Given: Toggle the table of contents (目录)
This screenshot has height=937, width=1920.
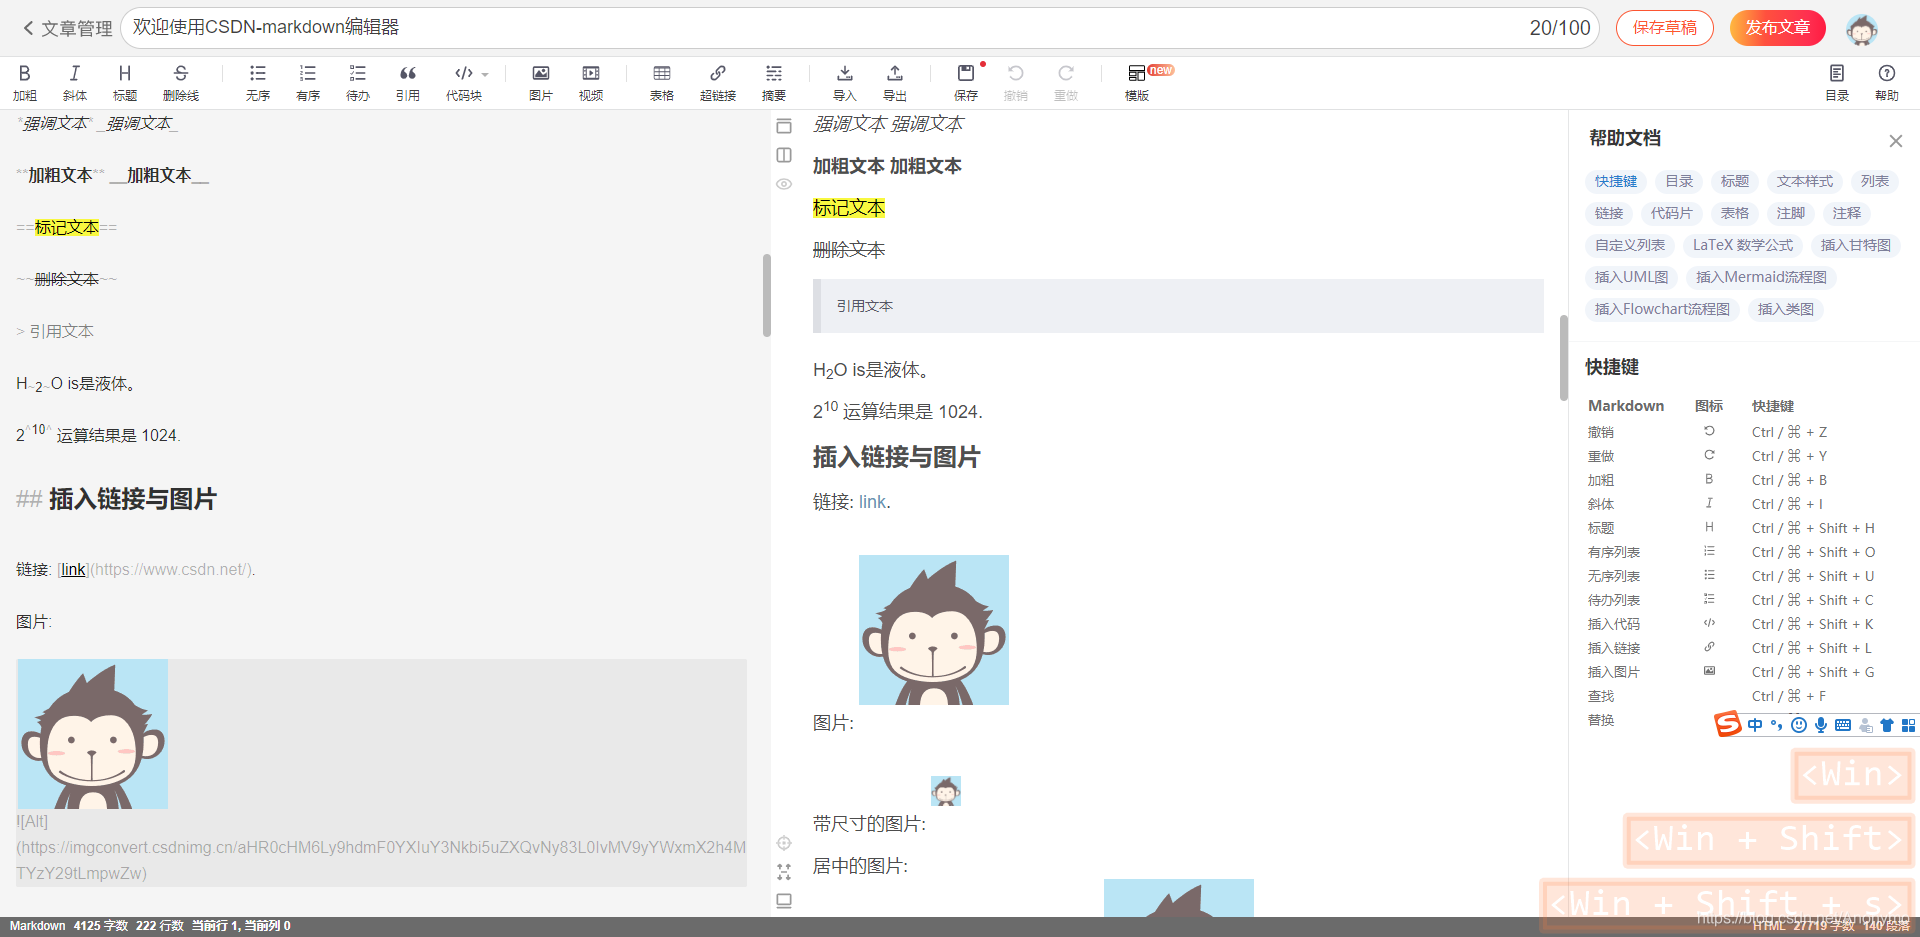Looking at the screenshot, I should coord(1837,82).
